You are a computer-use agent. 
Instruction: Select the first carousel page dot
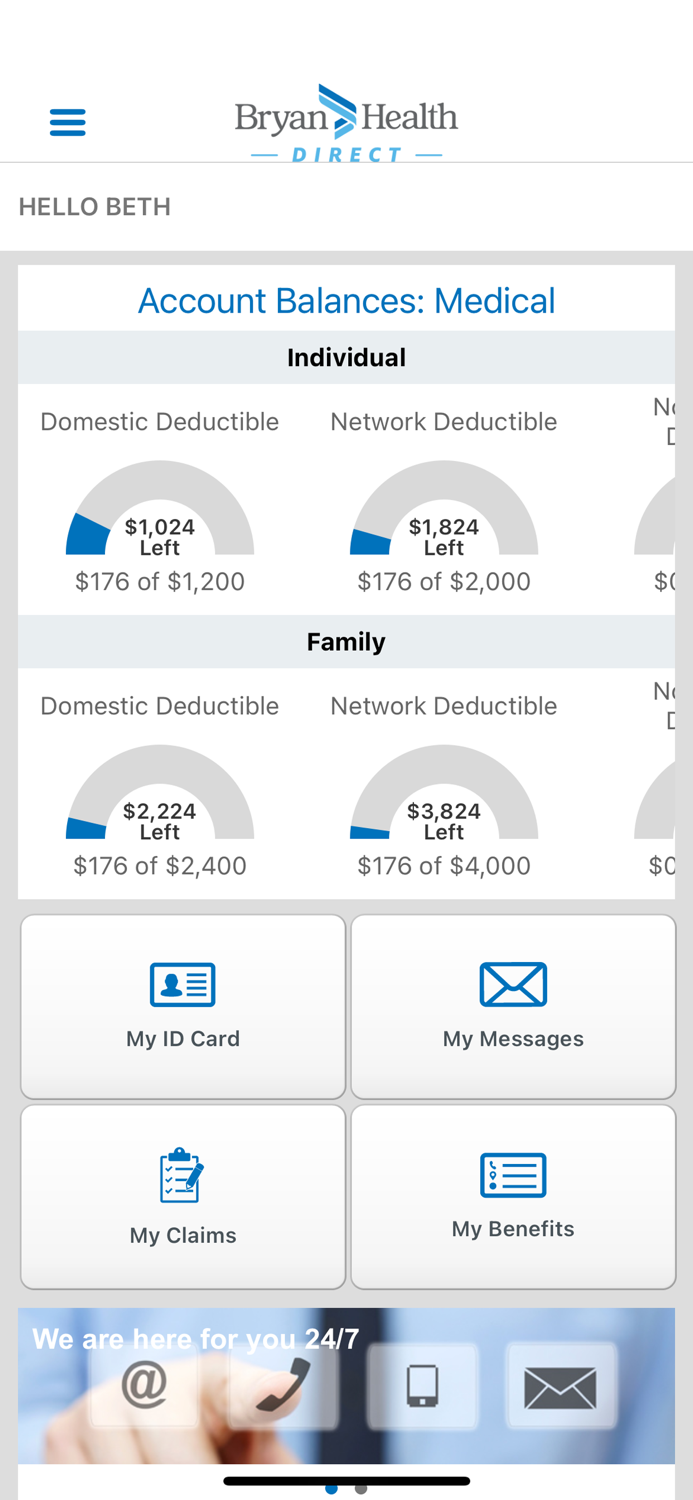click(x=330, y=1488)
